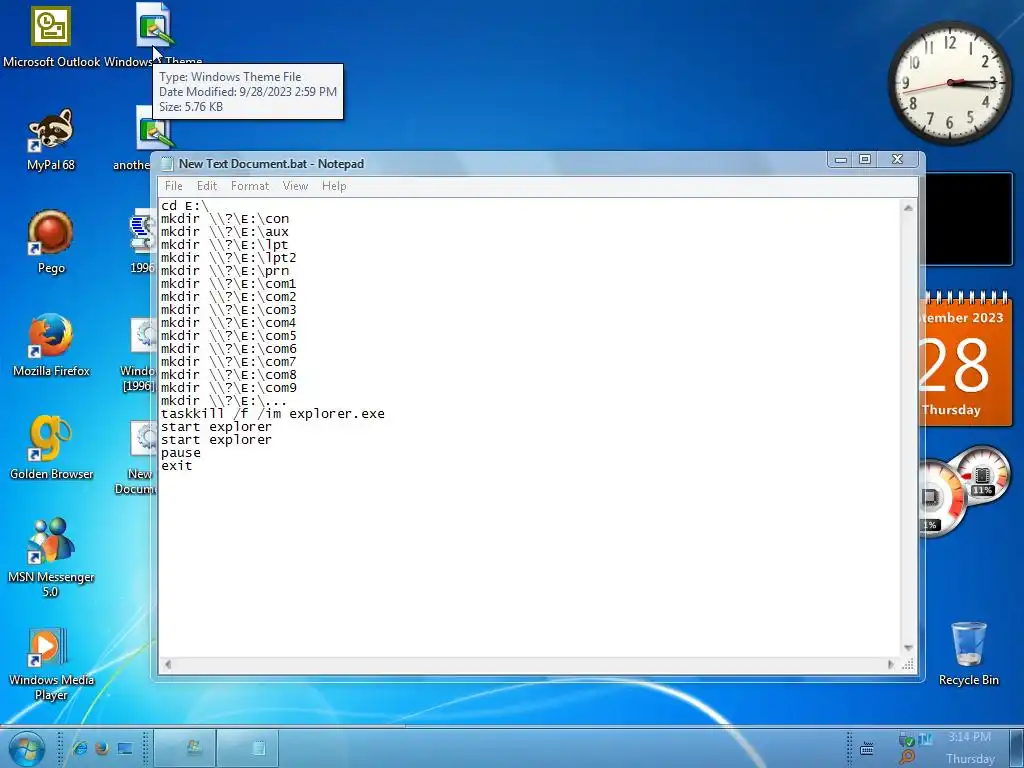Click the network tray icon
1024x768 pixels.
(925, 740)
